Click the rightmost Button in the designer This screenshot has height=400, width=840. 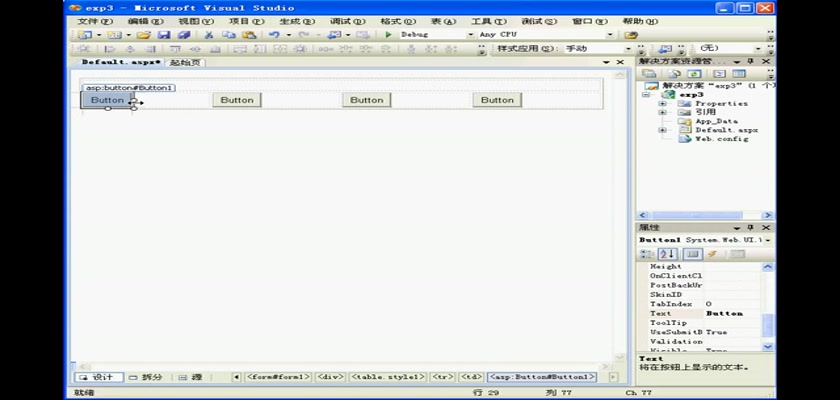[x=496, y=100]
